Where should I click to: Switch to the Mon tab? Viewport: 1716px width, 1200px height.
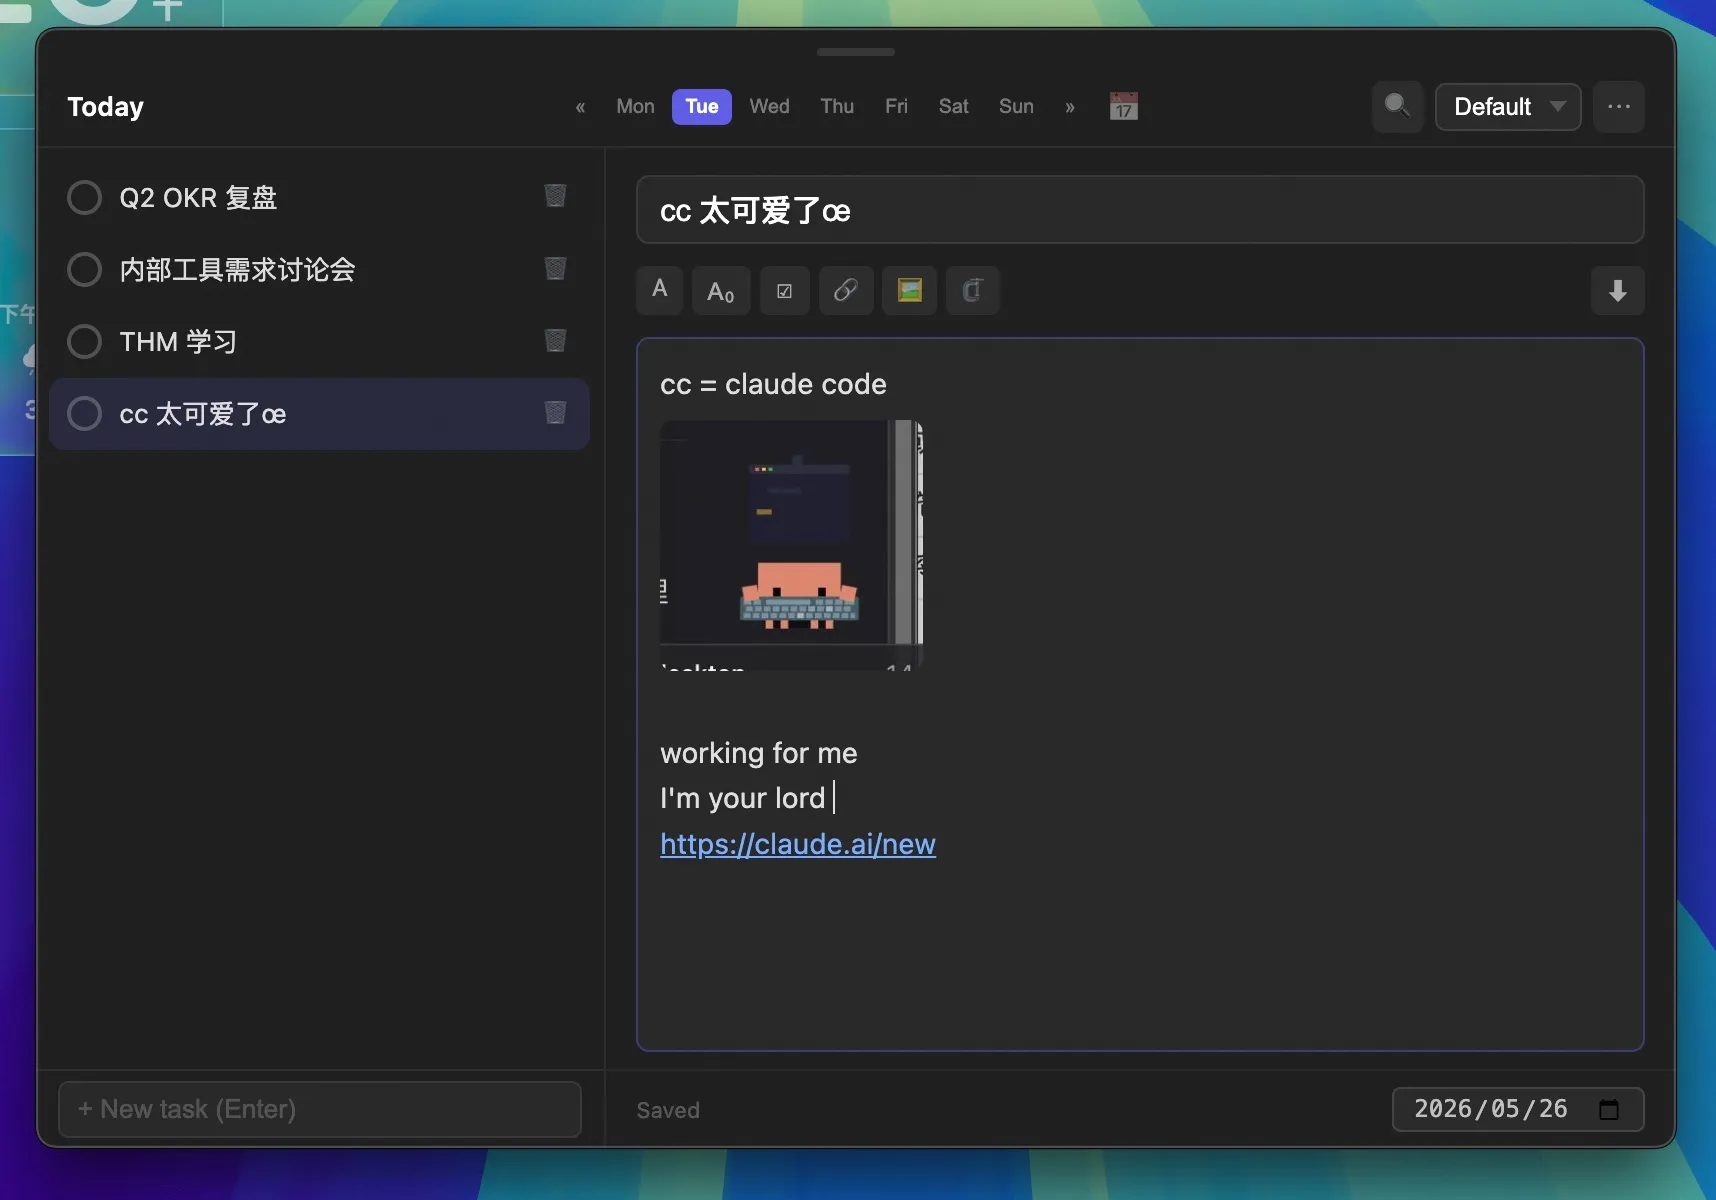(635, 107)
